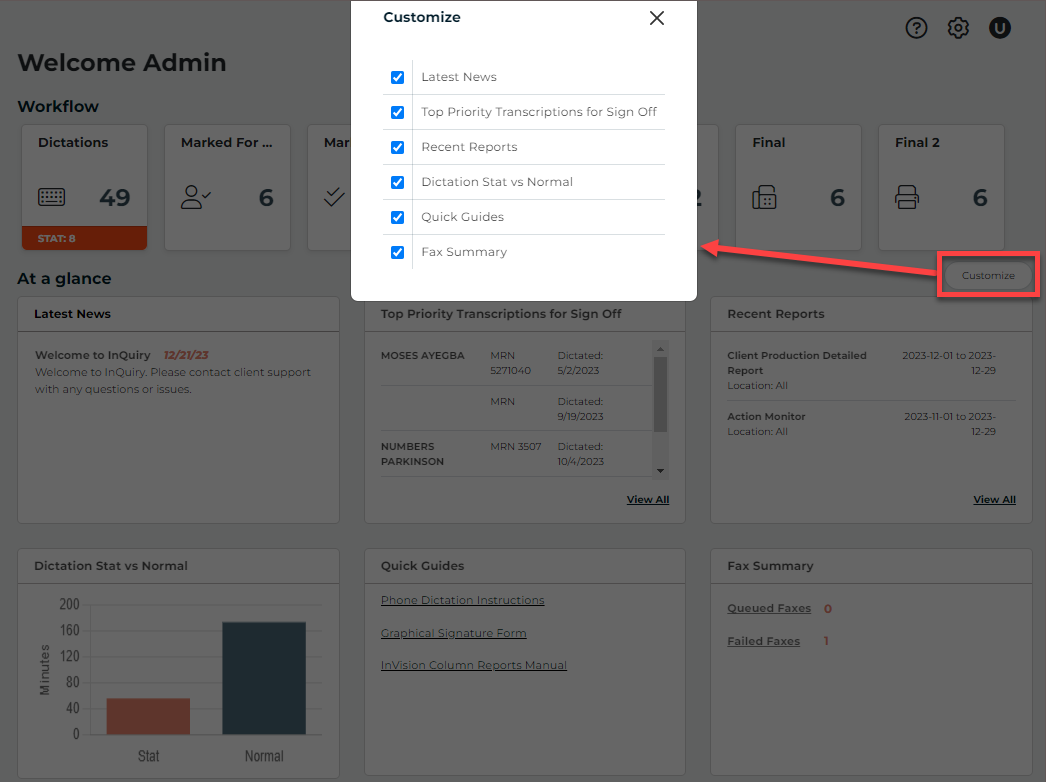Viewport: 1046px width, 782px height.
Task: Open the user profile avatar icon
Action: (1000, 28)
